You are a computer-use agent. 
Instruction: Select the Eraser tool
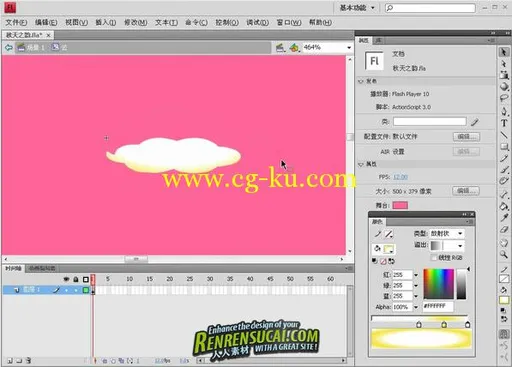click(x=504, y=229)
